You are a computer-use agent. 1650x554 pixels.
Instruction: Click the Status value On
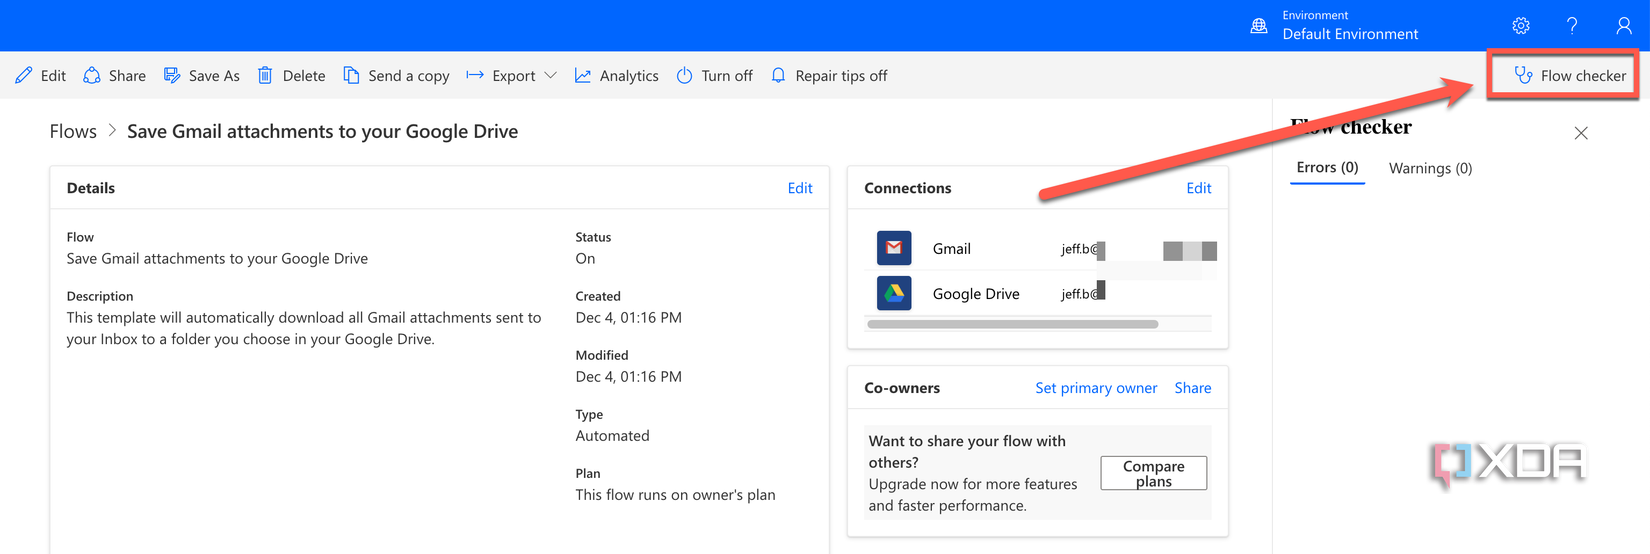pyautogui.click(x=585, y=259)
